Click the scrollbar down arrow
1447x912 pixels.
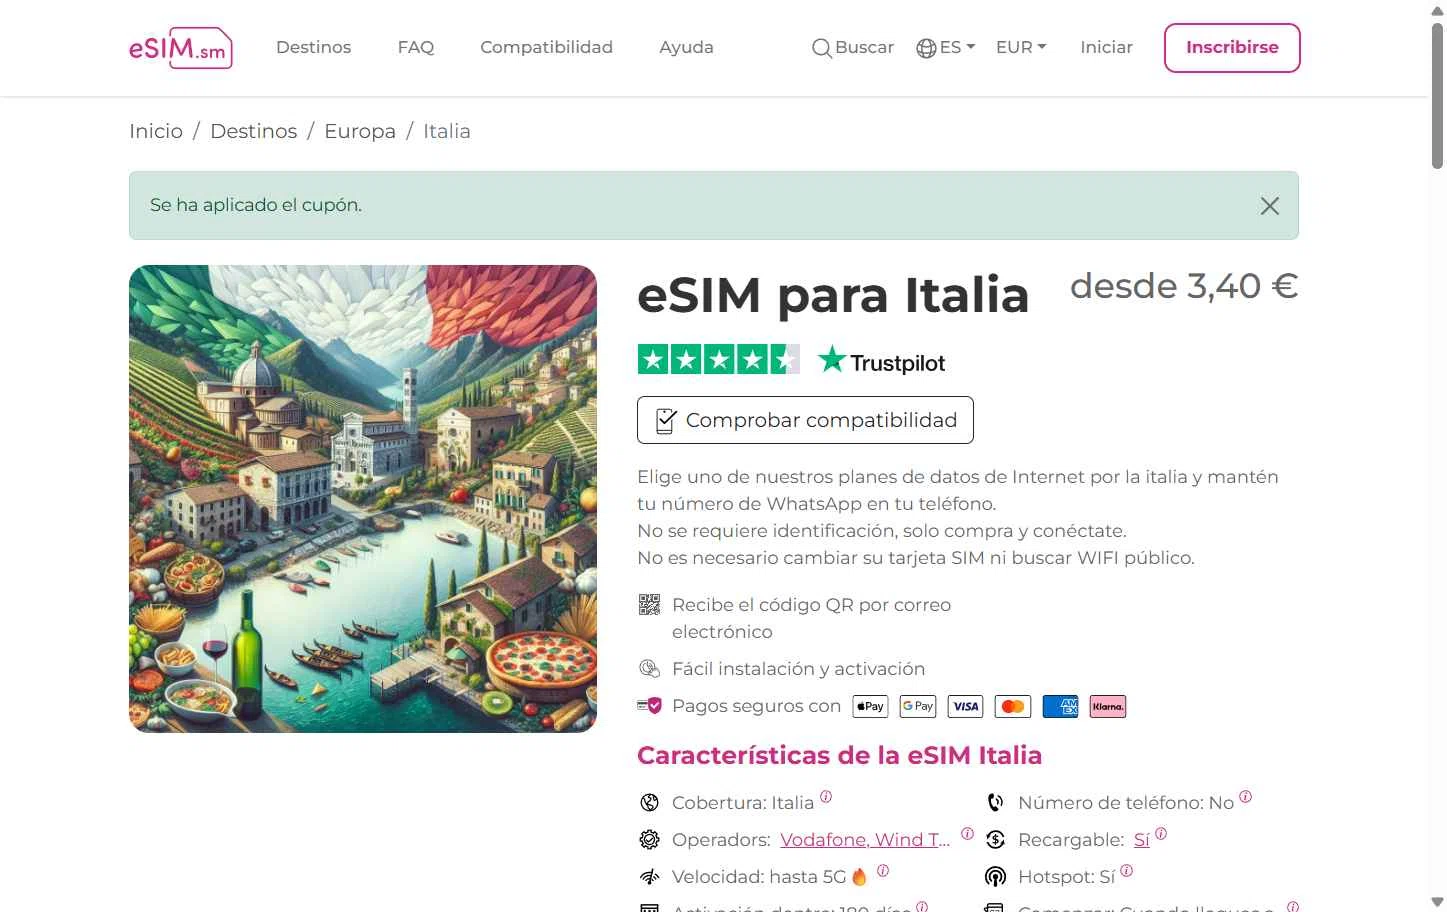click(x=1437, y=902)
